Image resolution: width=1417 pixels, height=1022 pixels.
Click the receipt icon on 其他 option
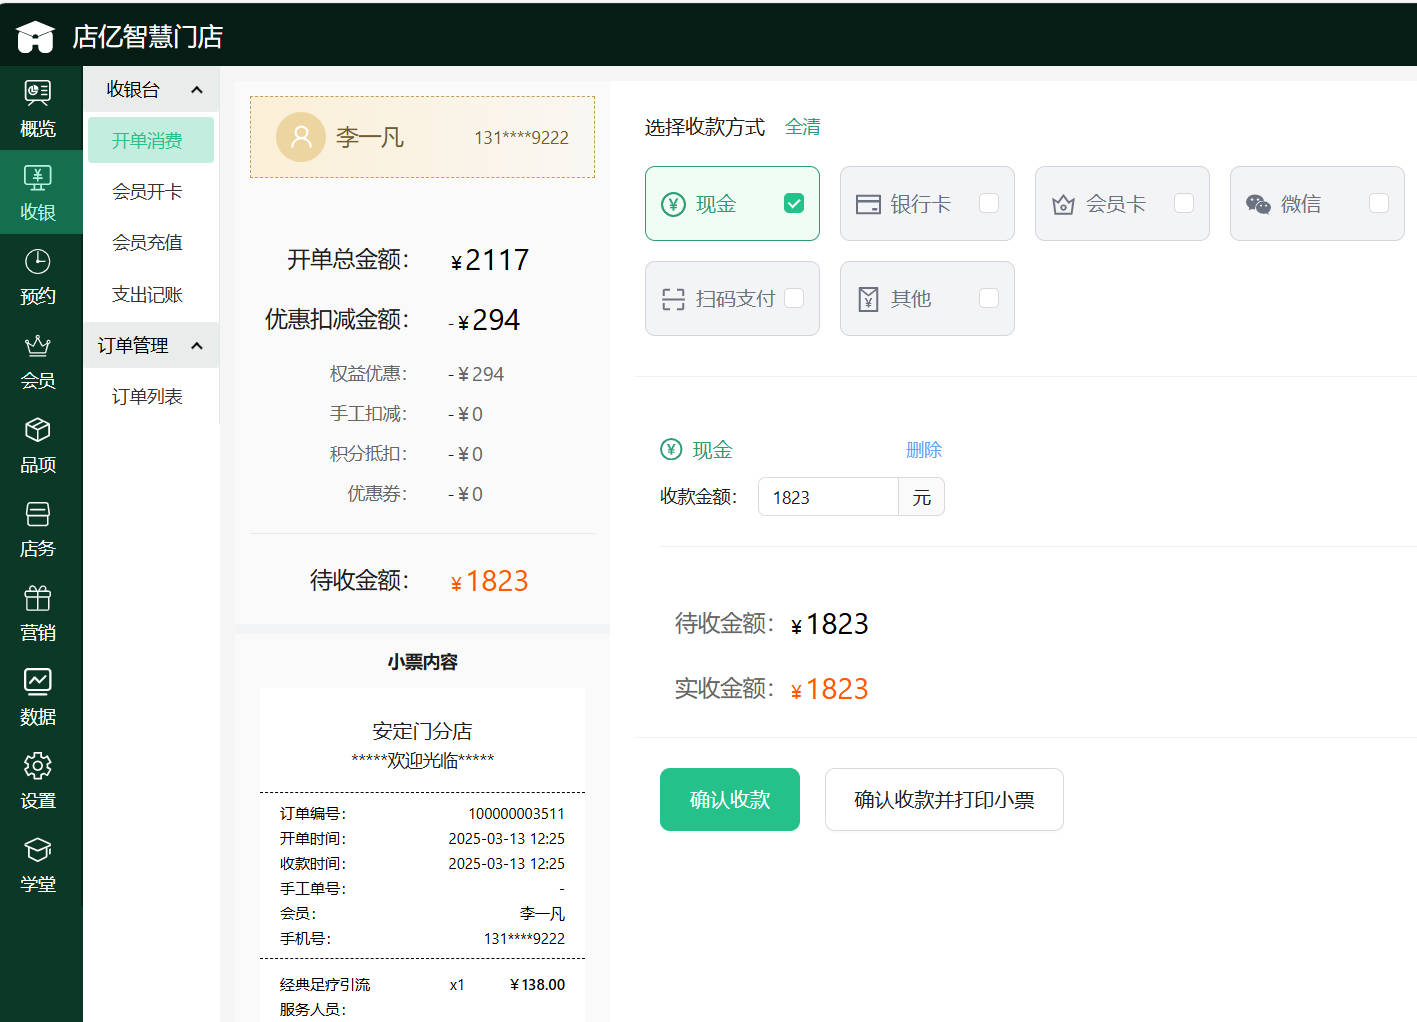868,299
